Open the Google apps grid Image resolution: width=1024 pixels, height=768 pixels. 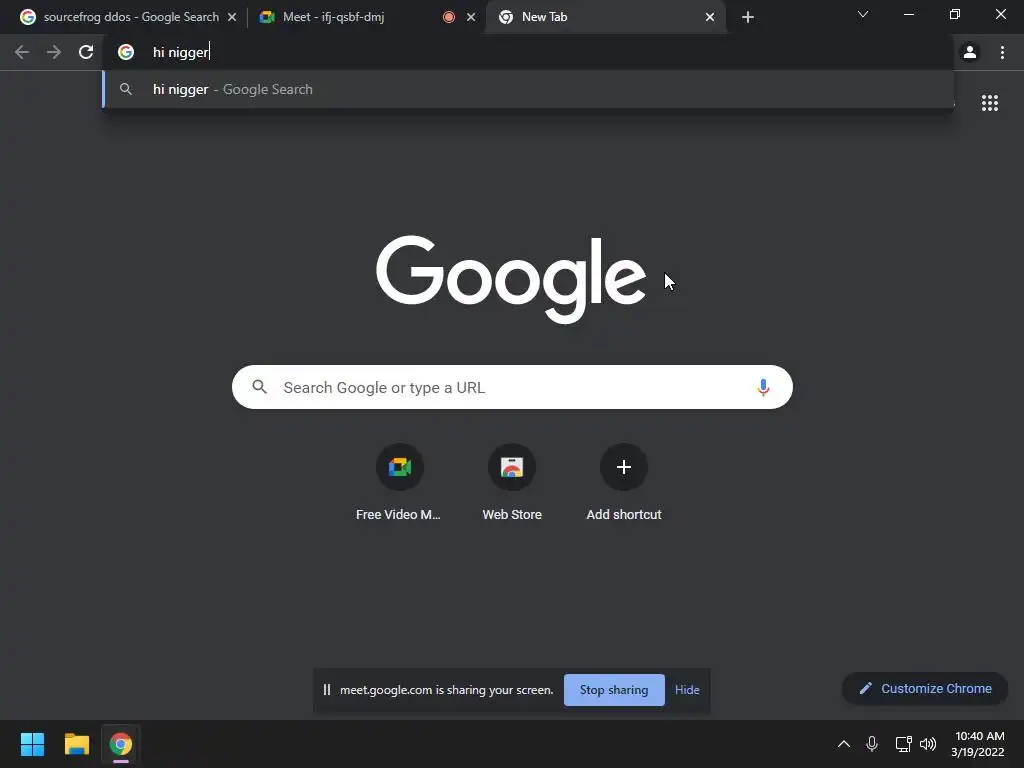[x=990, y=103]
